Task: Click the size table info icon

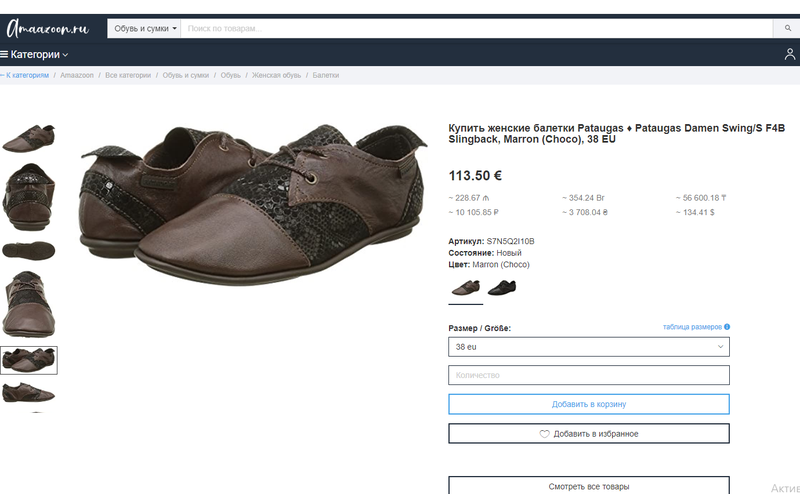Action: 727,327
